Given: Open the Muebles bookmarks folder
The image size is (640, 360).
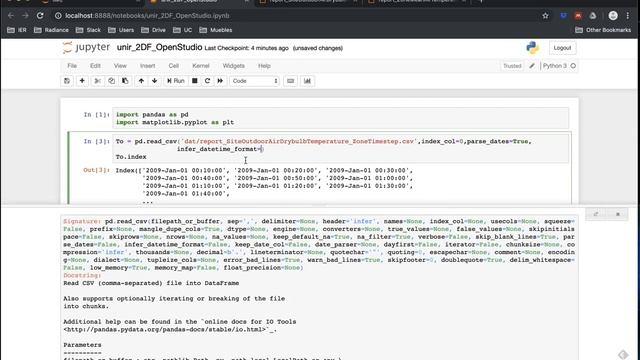Looking at the screenshot, I should click(216, 30).
